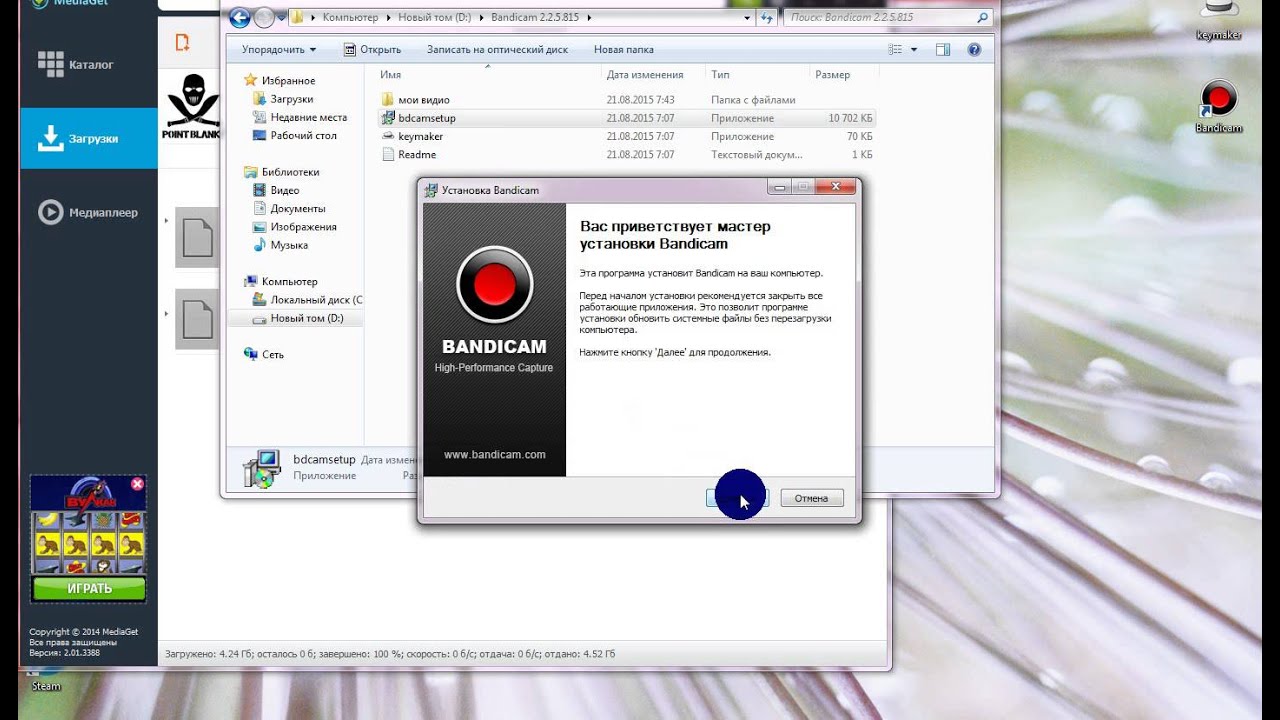Screen dimensions: 1280x720
Task: Refresh the Explorer folder view
Action: pos(767,17)
